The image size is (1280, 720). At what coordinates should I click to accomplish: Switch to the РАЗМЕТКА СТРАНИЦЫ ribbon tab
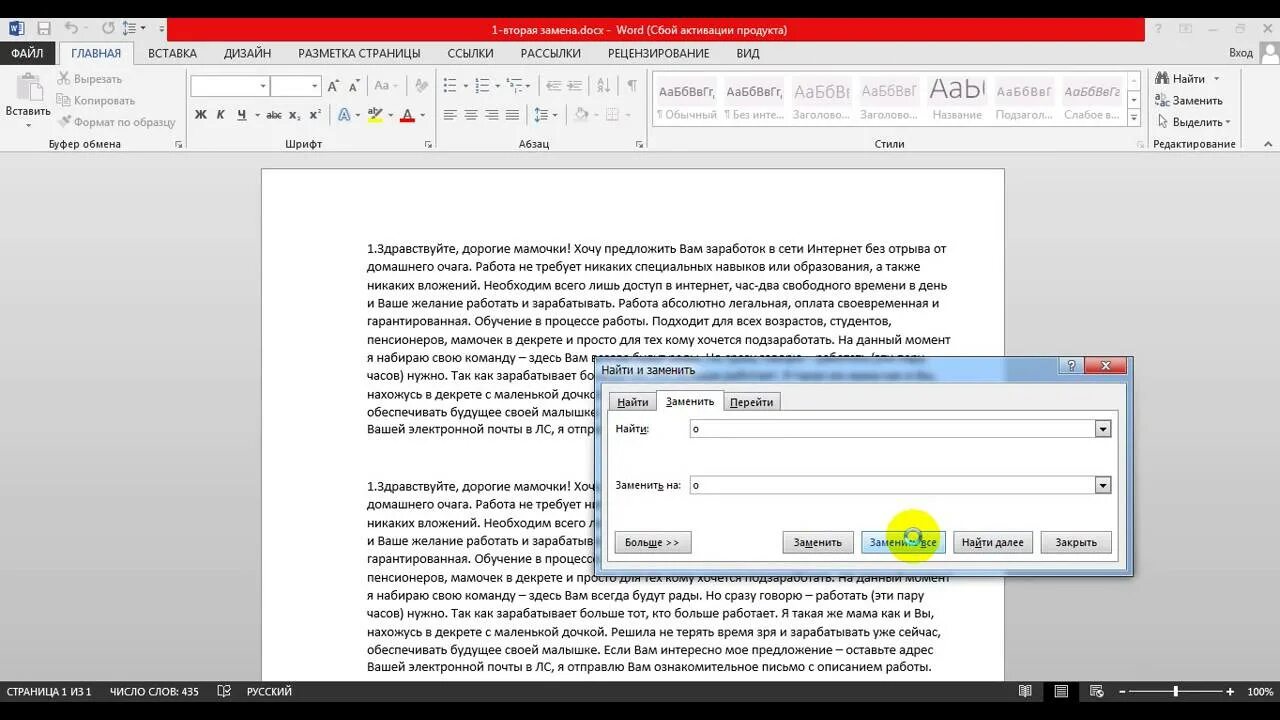pyautogui.click(x=359, y=53)
